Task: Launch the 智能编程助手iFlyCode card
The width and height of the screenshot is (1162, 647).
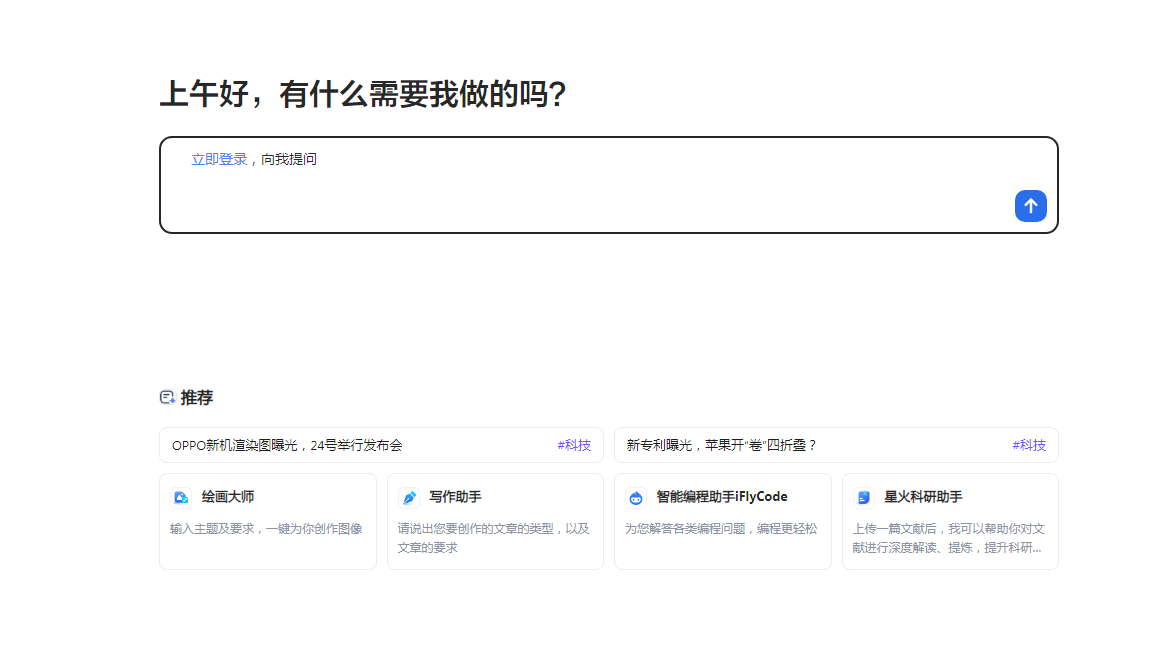Action: [723, 520]
